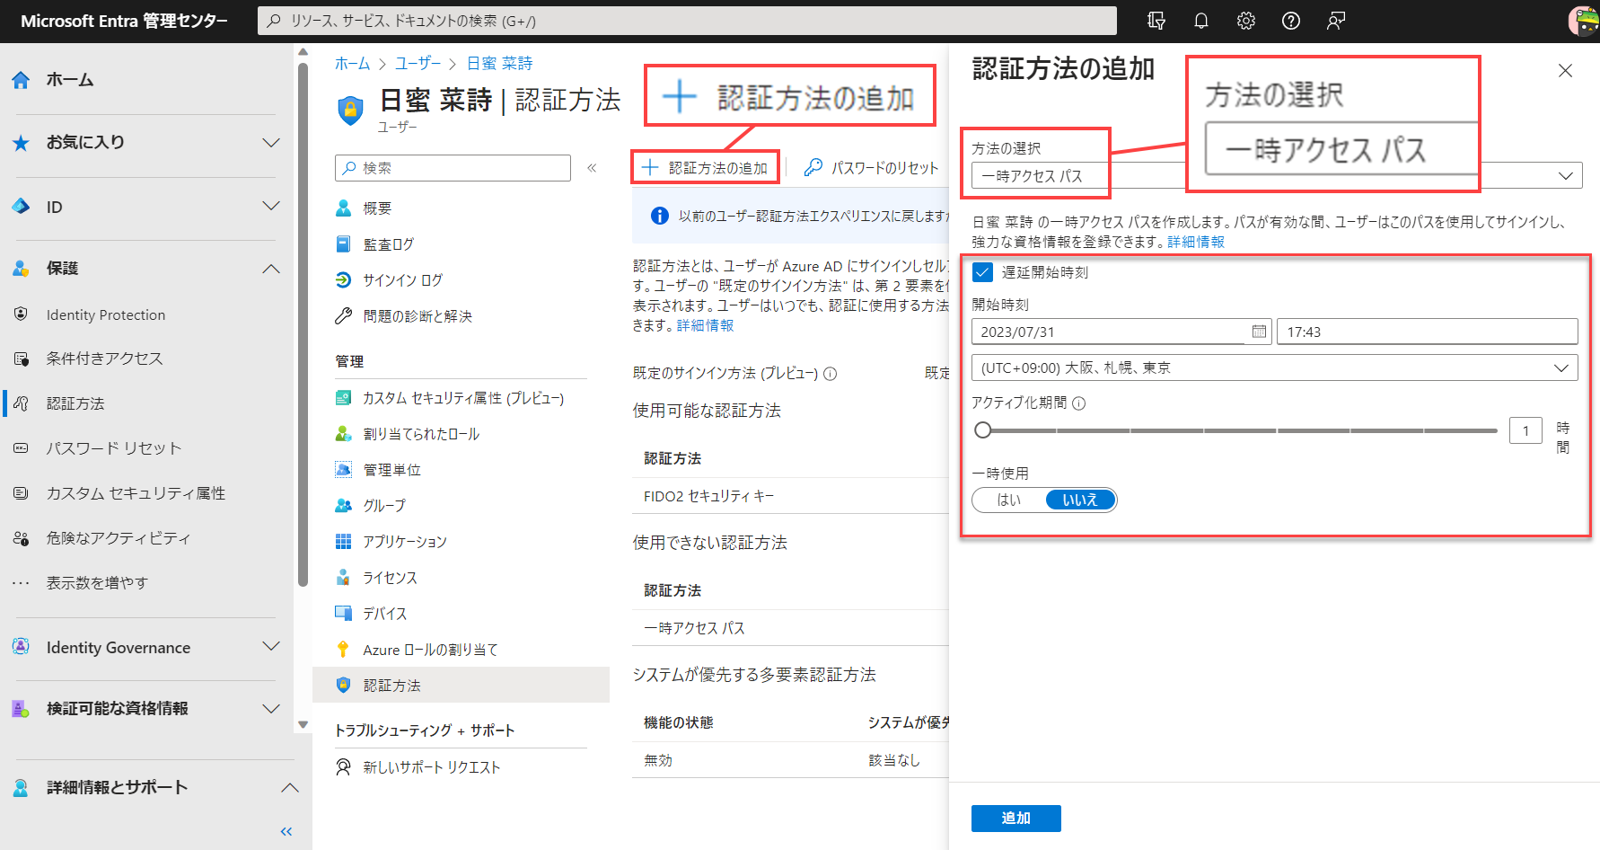Click the Azure ロールの割り当て key icon

[x=344, y=649]
